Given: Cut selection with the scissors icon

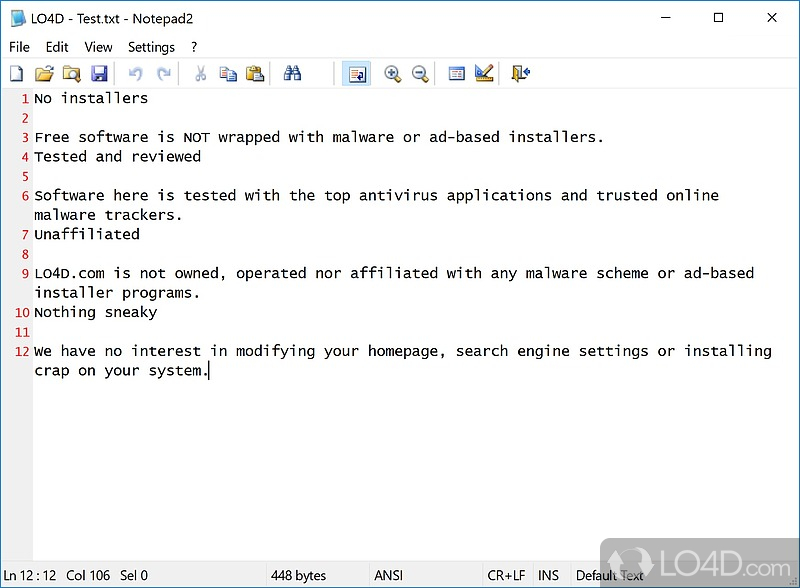Looking at the screenshot, I should point(201,74).
